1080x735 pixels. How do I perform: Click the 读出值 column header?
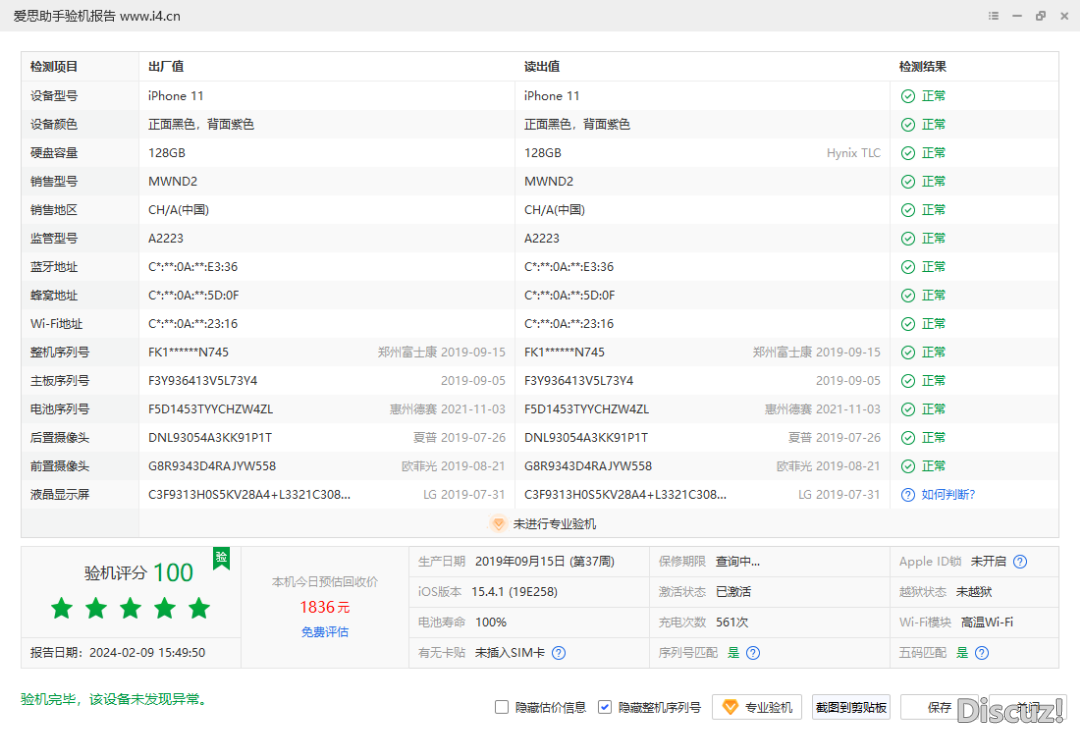(x=542, y=67)
